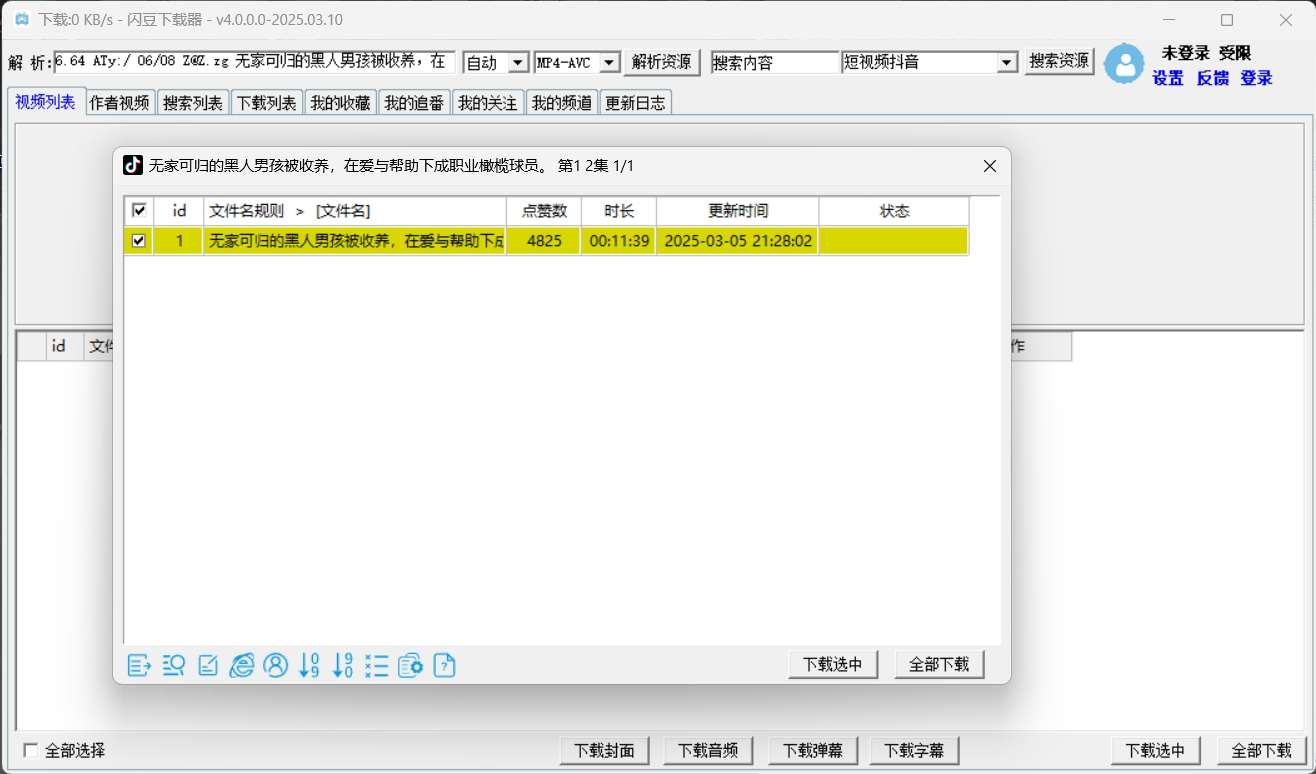Click the 2025-03-05 21:28:02 cell

click(x=738, y=241)
